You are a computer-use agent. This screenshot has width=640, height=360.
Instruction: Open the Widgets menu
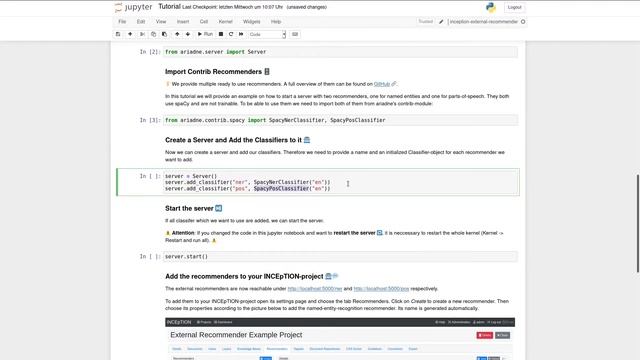(251, 22)
